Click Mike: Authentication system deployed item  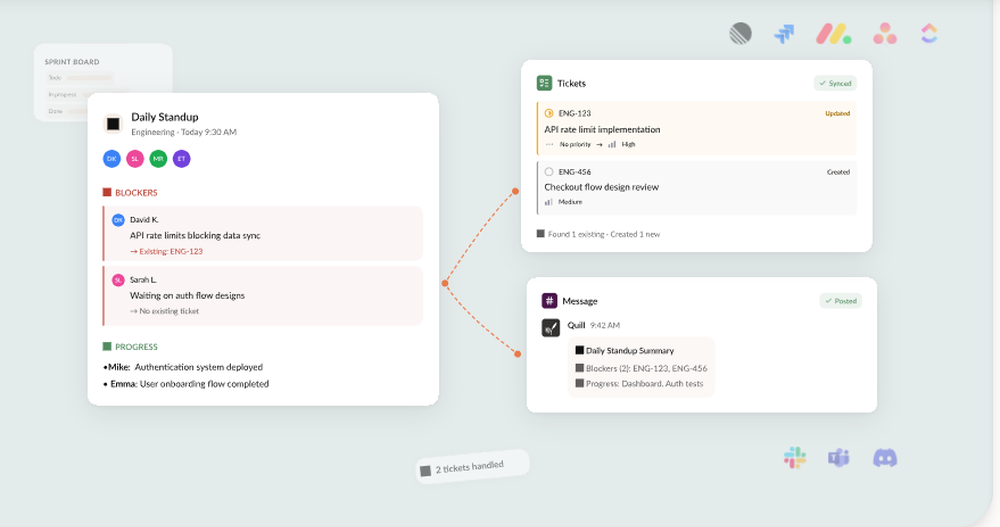click(183, 367)
